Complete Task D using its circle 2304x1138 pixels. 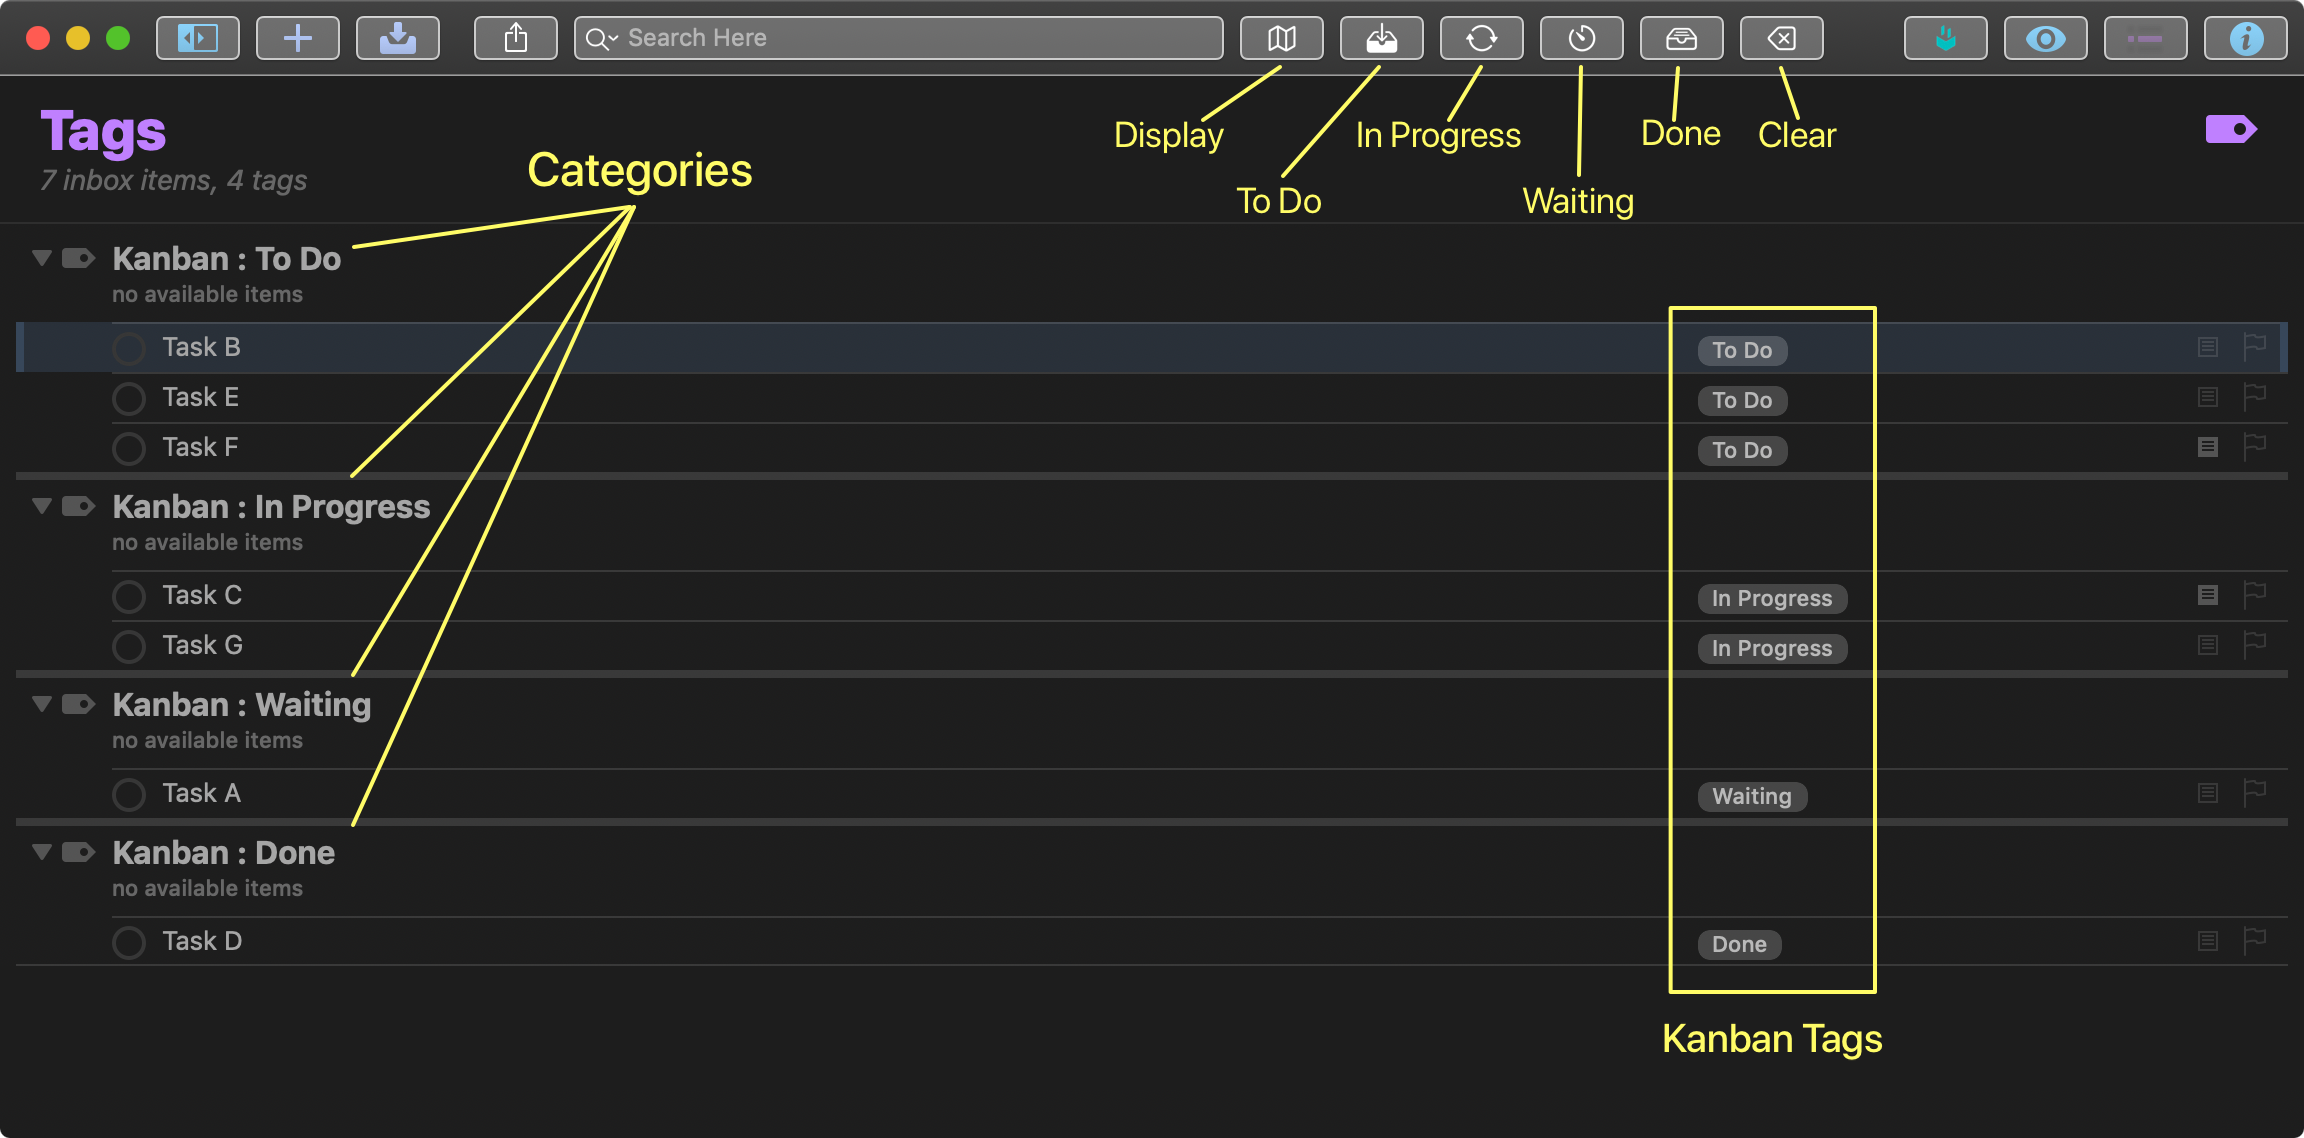point(129,943)
